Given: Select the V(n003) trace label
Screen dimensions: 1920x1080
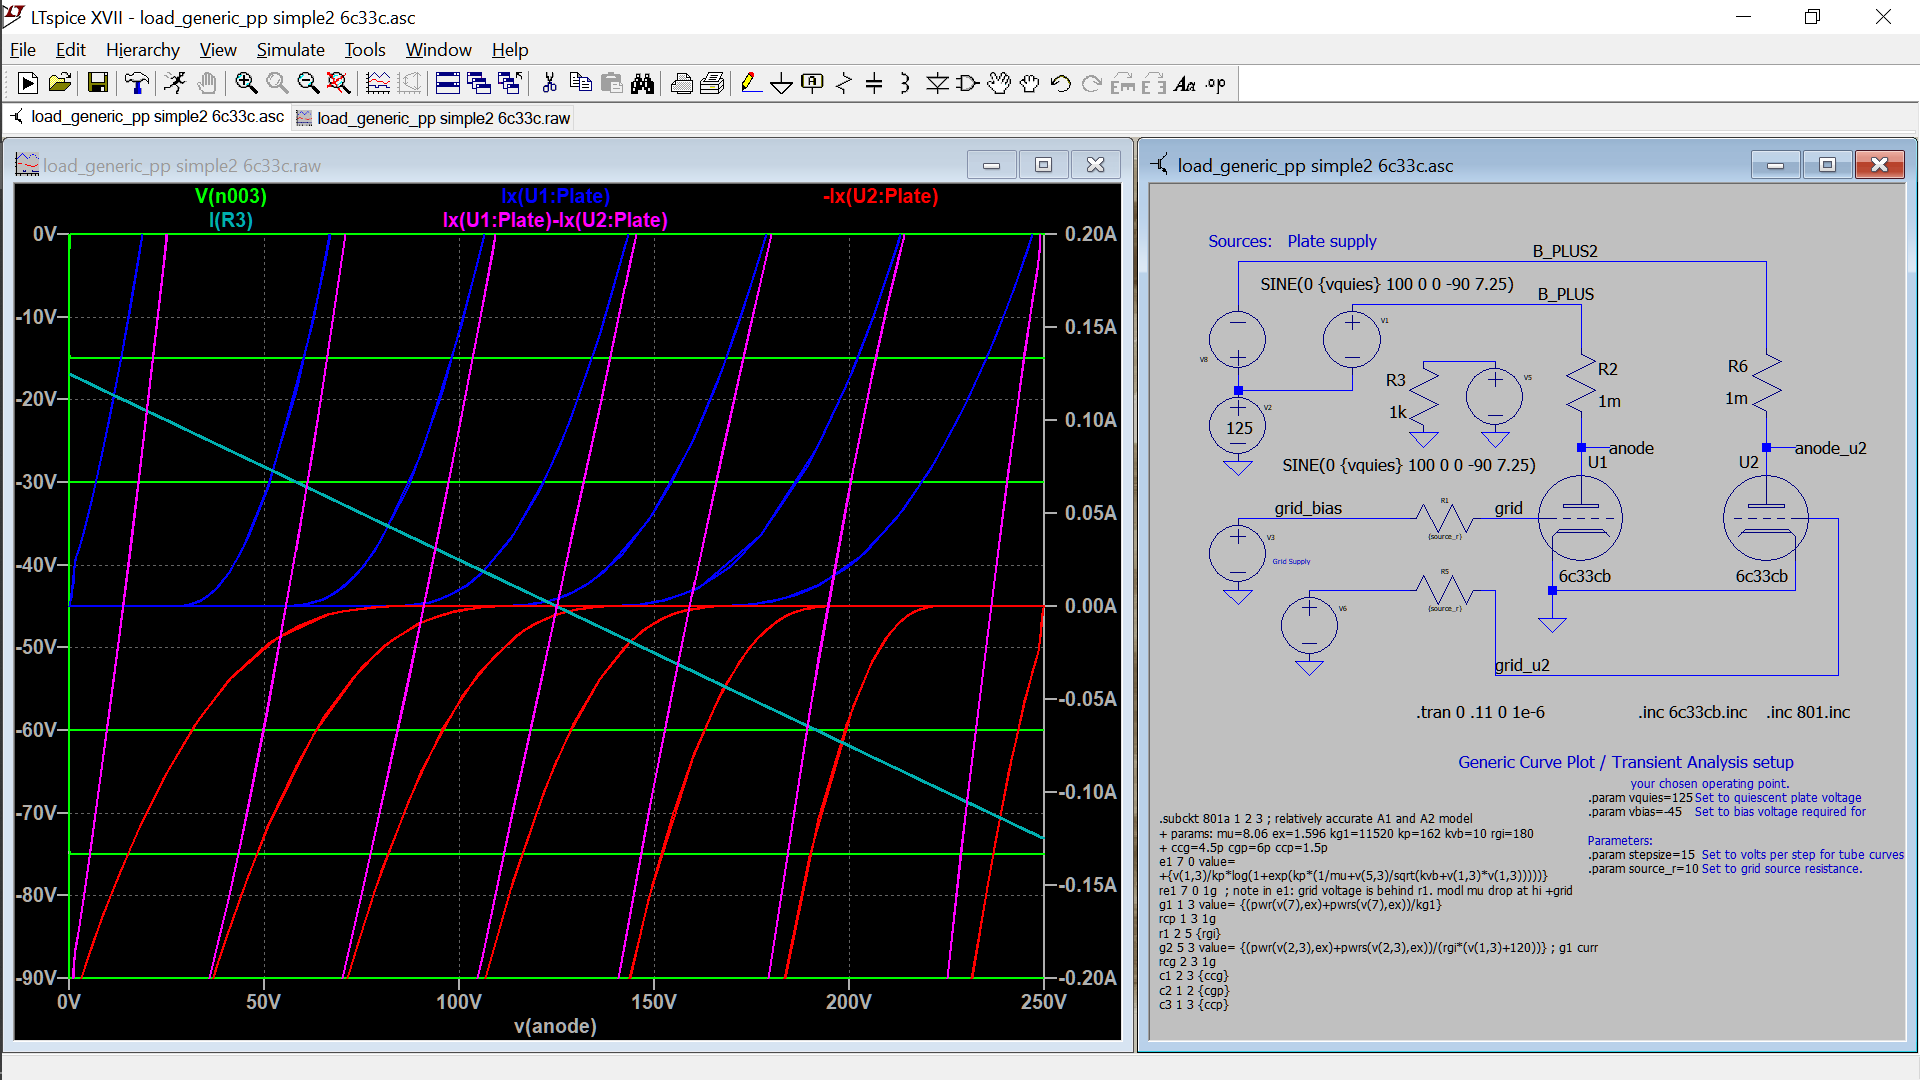Looking at the screenshot, I should [x=231, y=196].
